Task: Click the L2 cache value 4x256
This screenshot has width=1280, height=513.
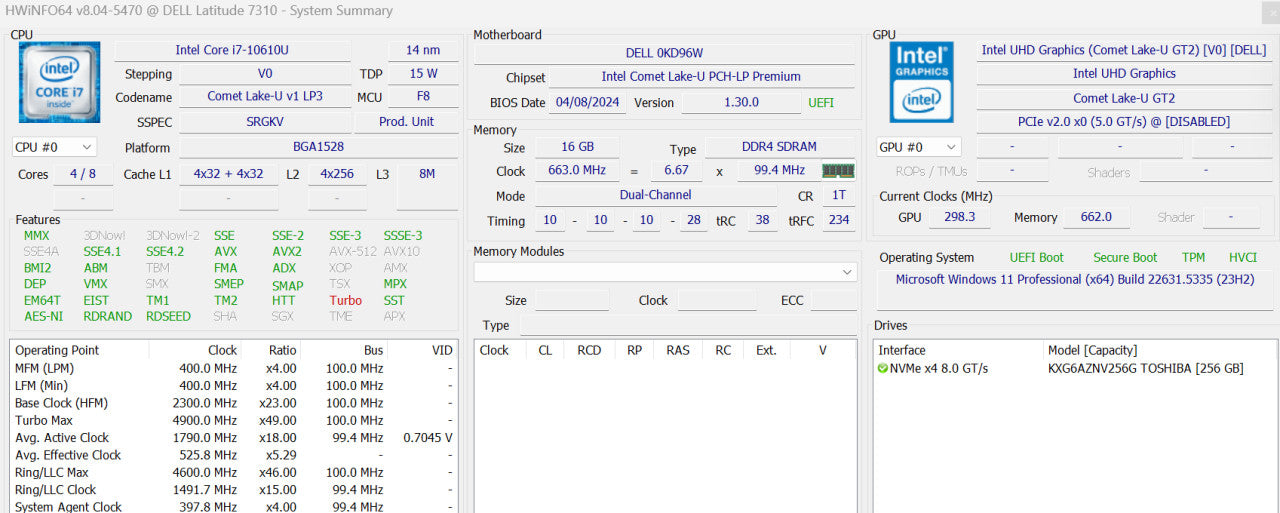Action: point(337,174)
